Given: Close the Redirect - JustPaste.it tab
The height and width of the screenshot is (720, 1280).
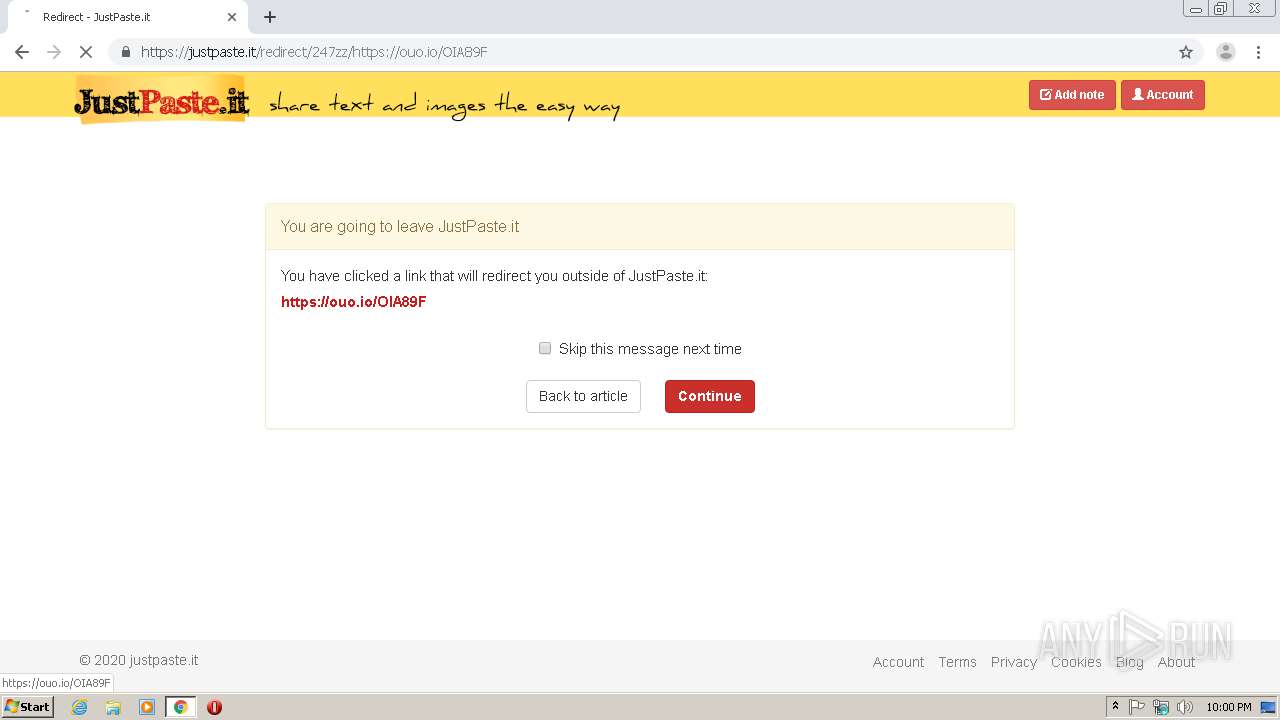Looking at the screenshot, I should coord(232,17).
